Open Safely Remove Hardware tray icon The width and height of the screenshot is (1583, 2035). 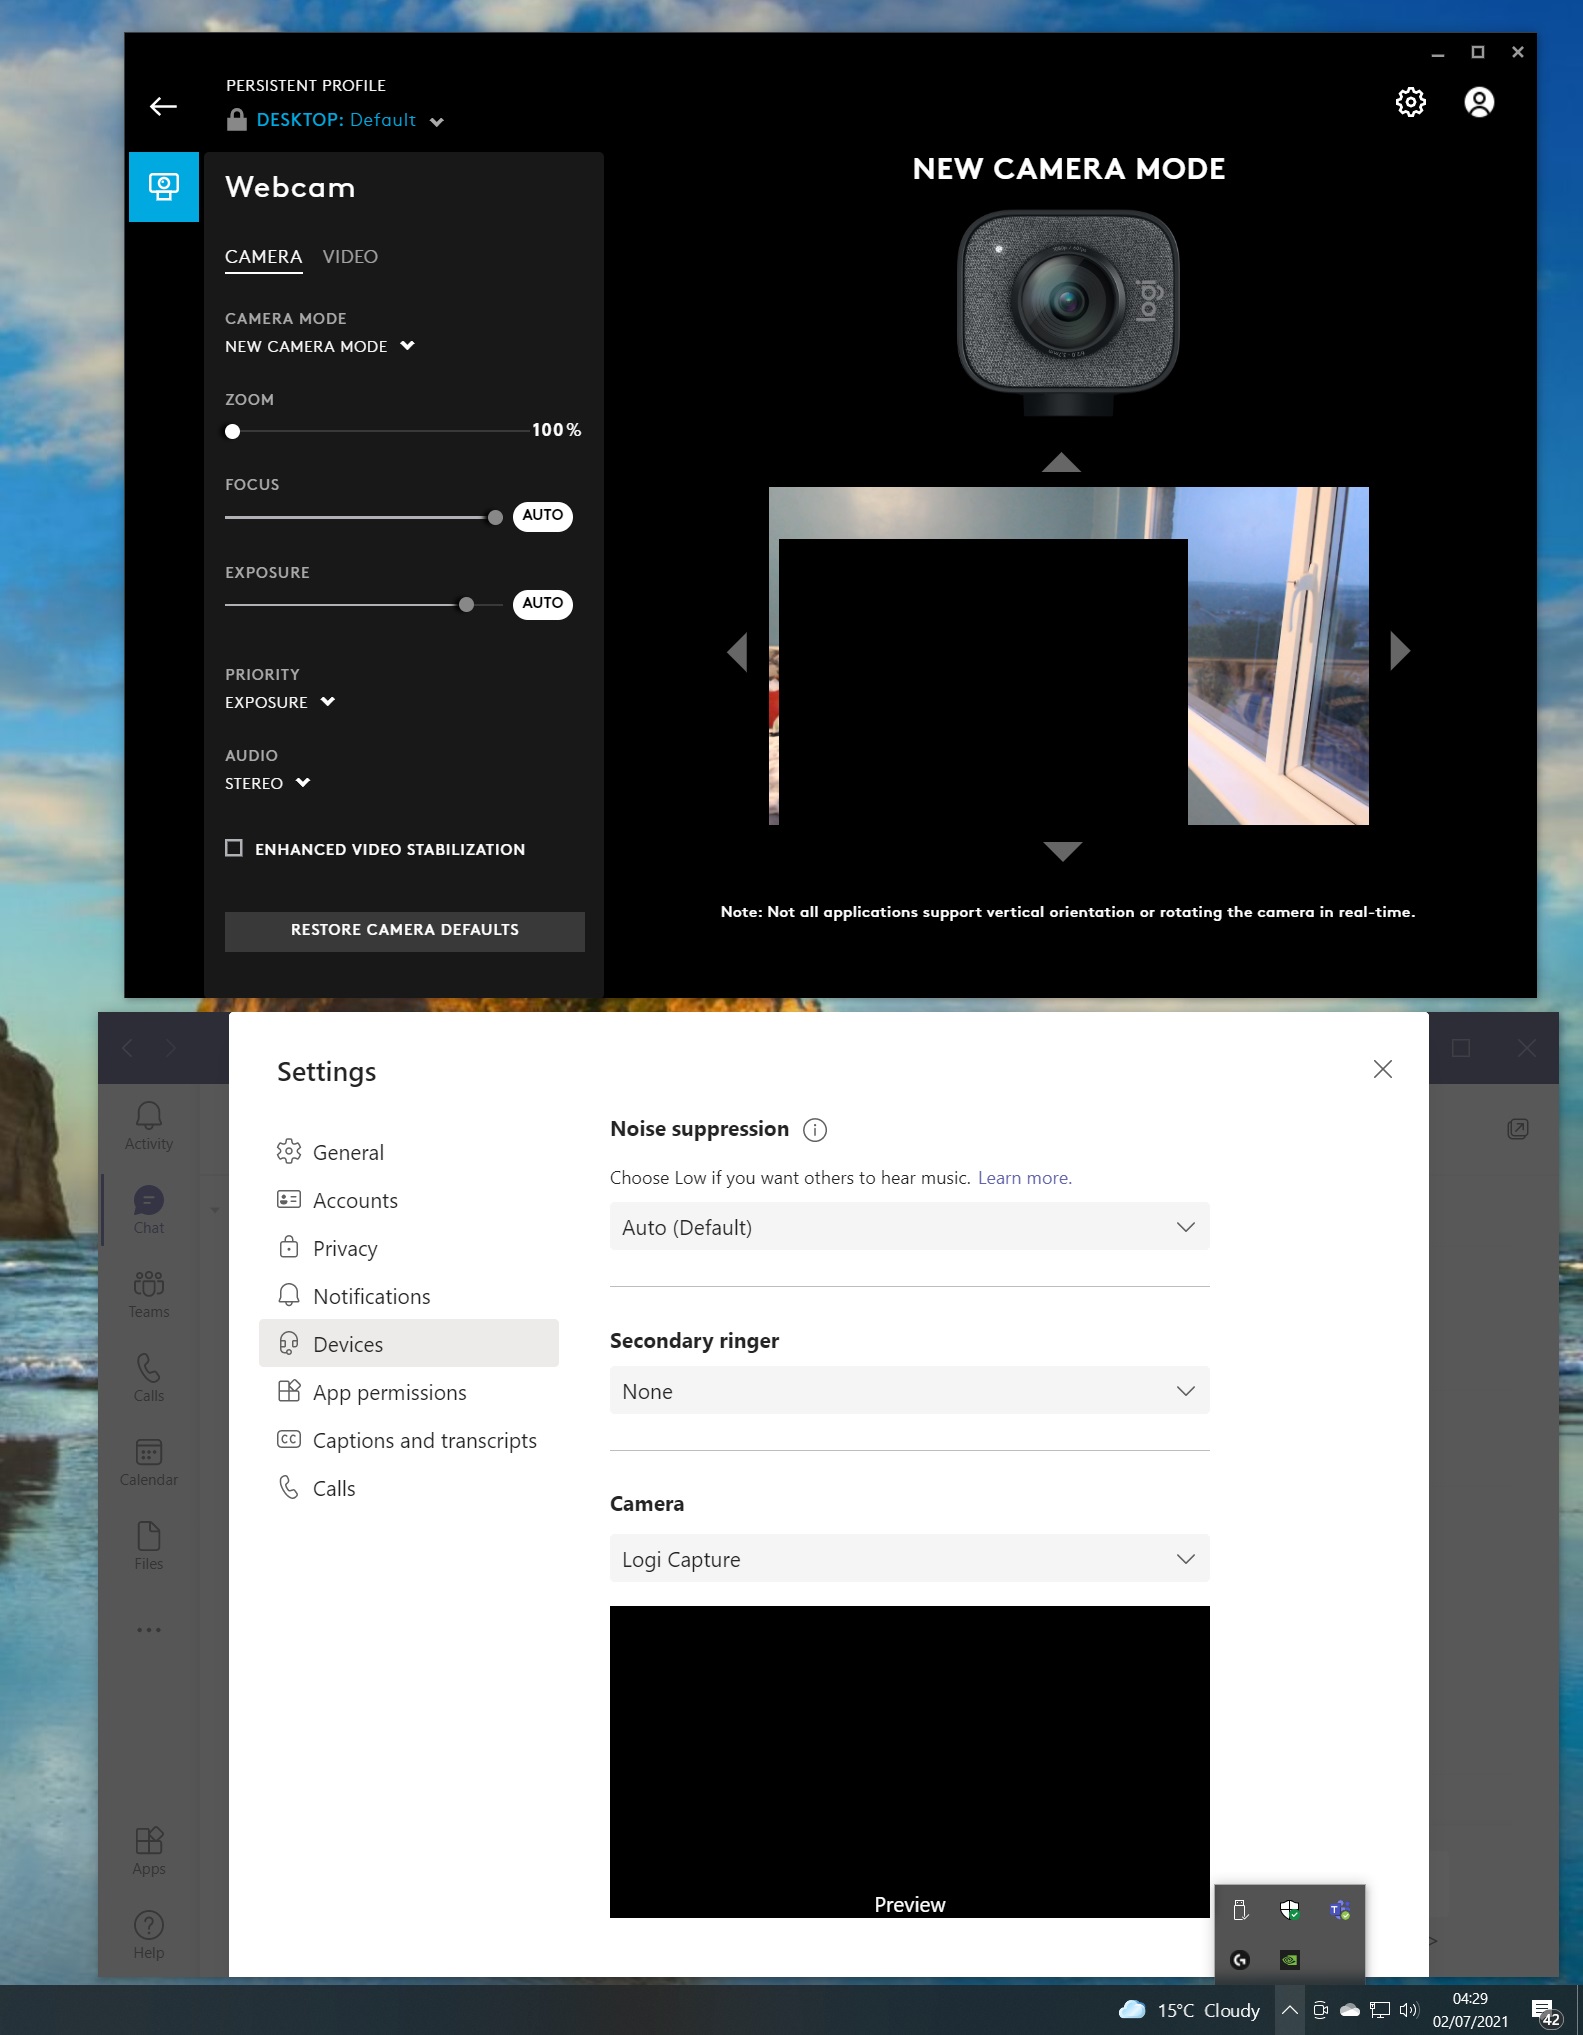pyautogui.click(x=1240, y=1910)
